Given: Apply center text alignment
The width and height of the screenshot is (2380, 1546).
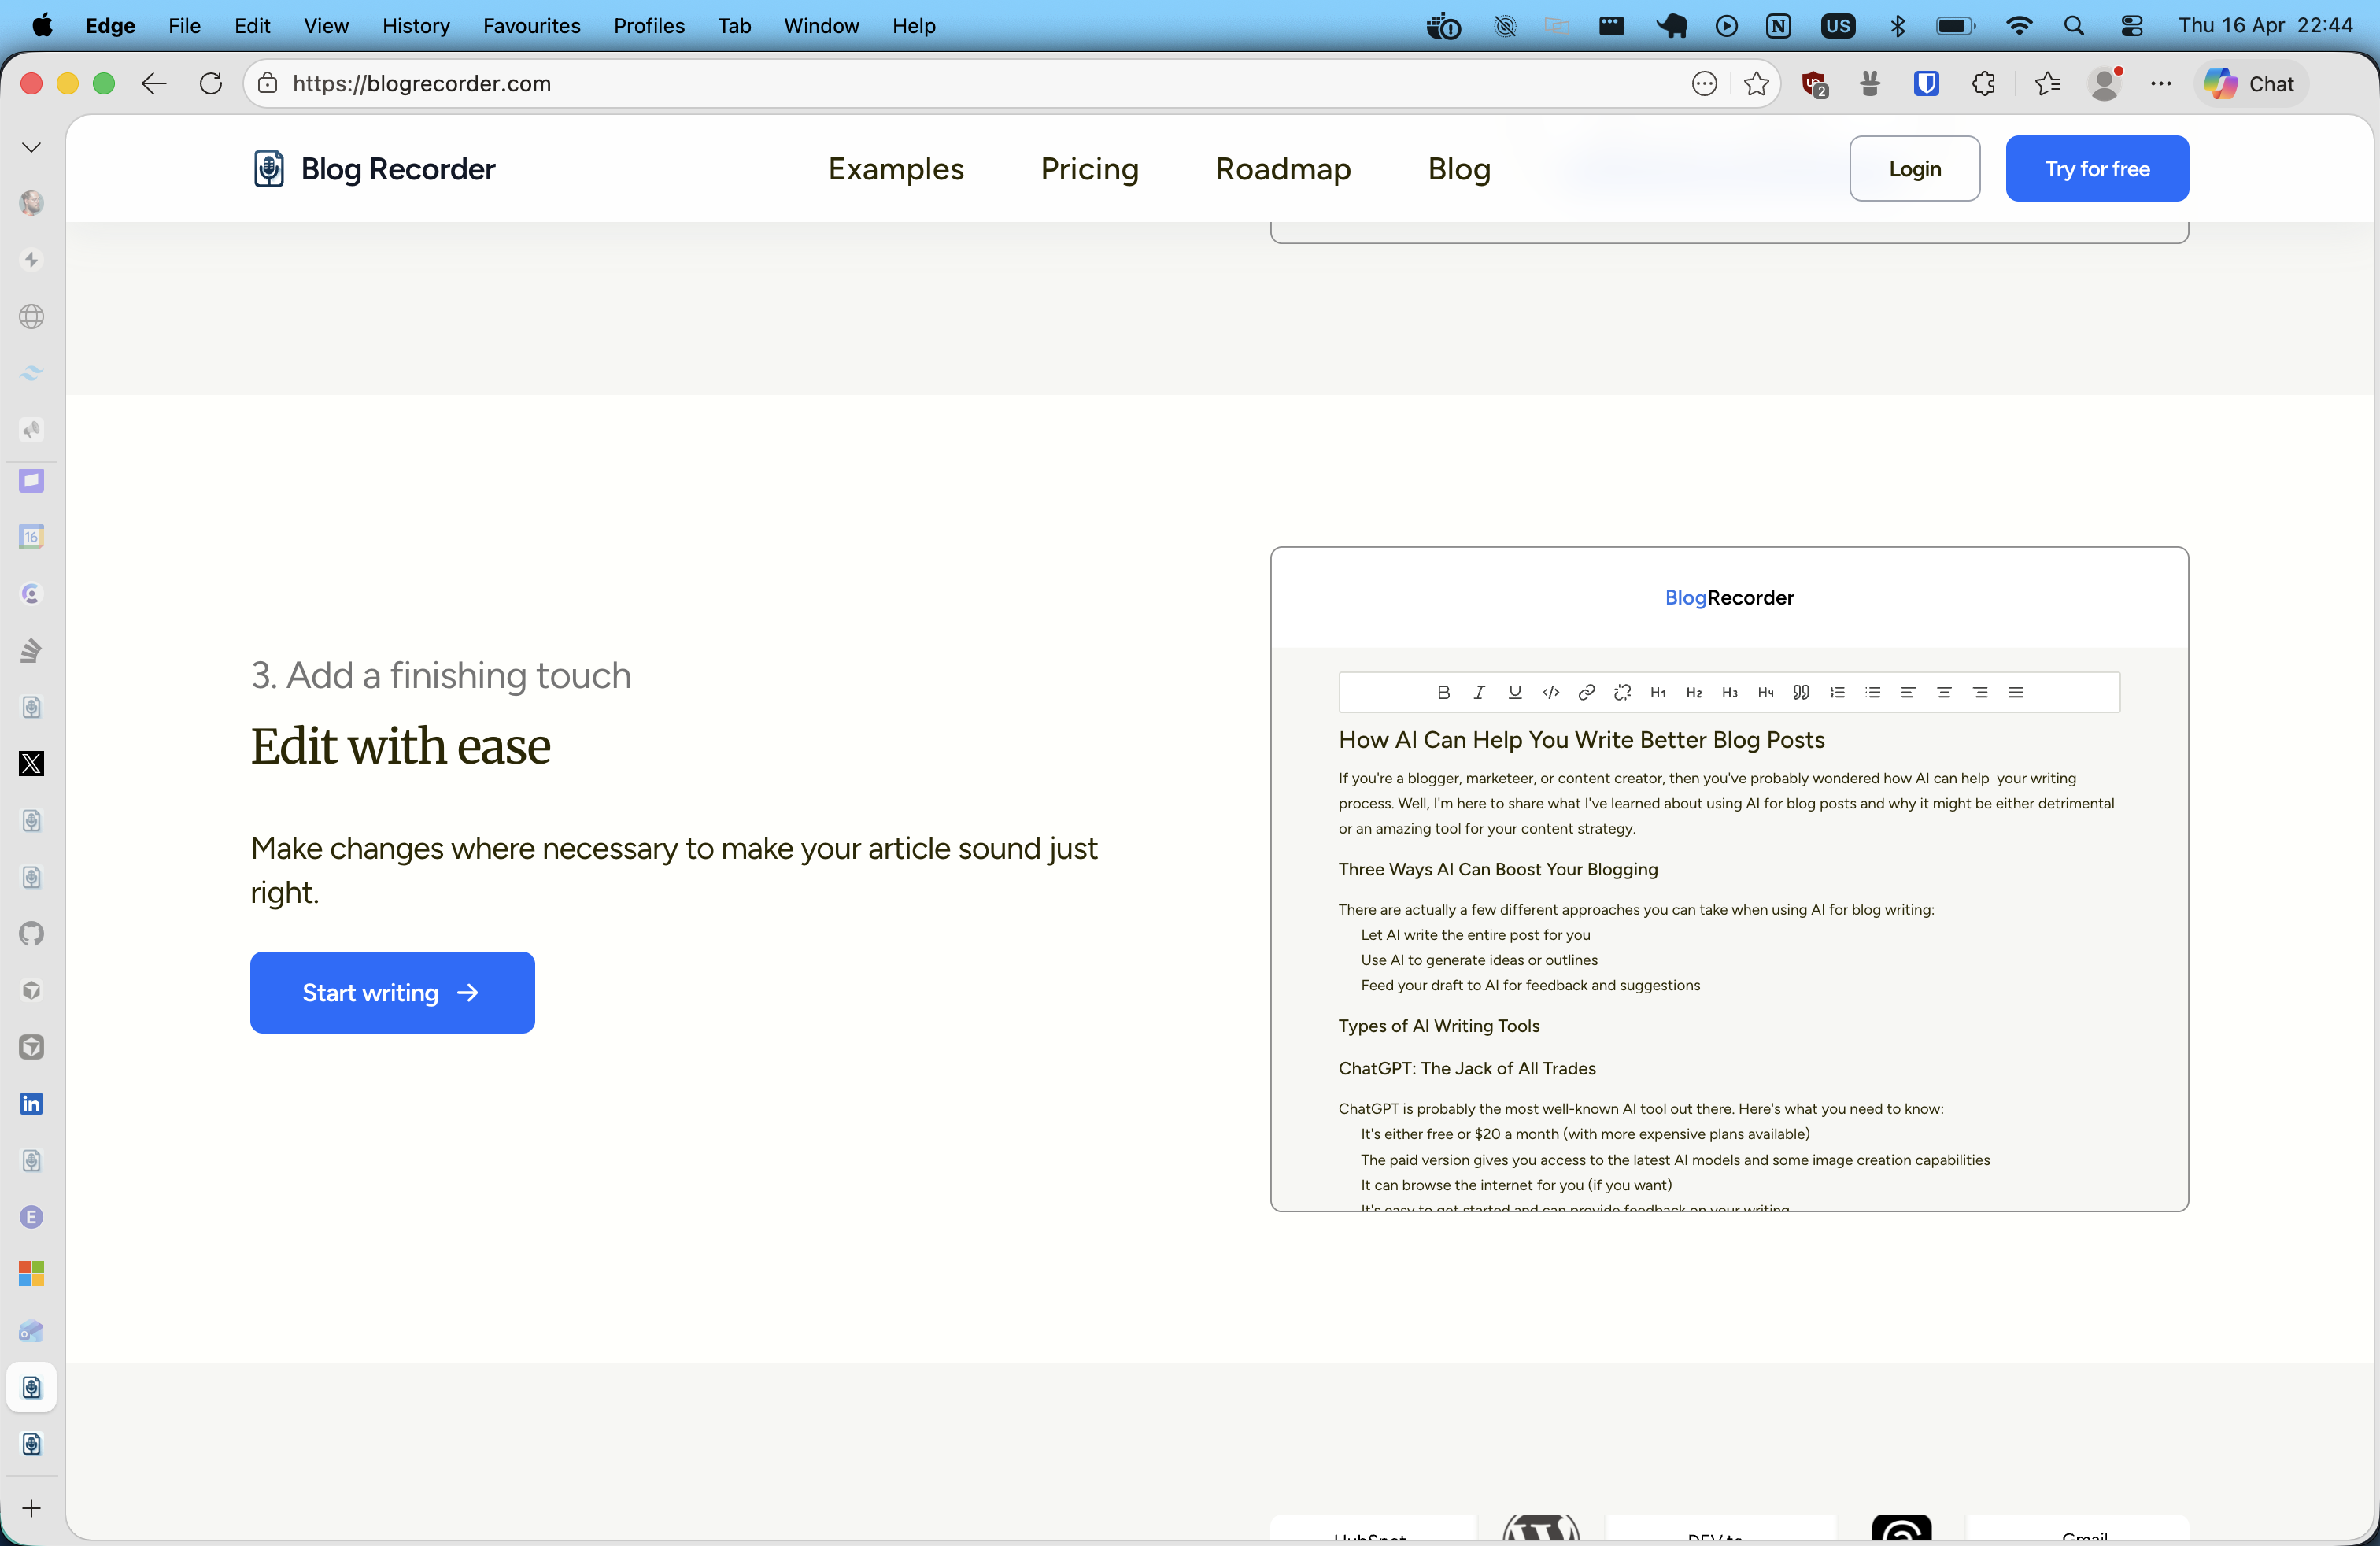Looking at the screenshot, I should coord(1945,692).
